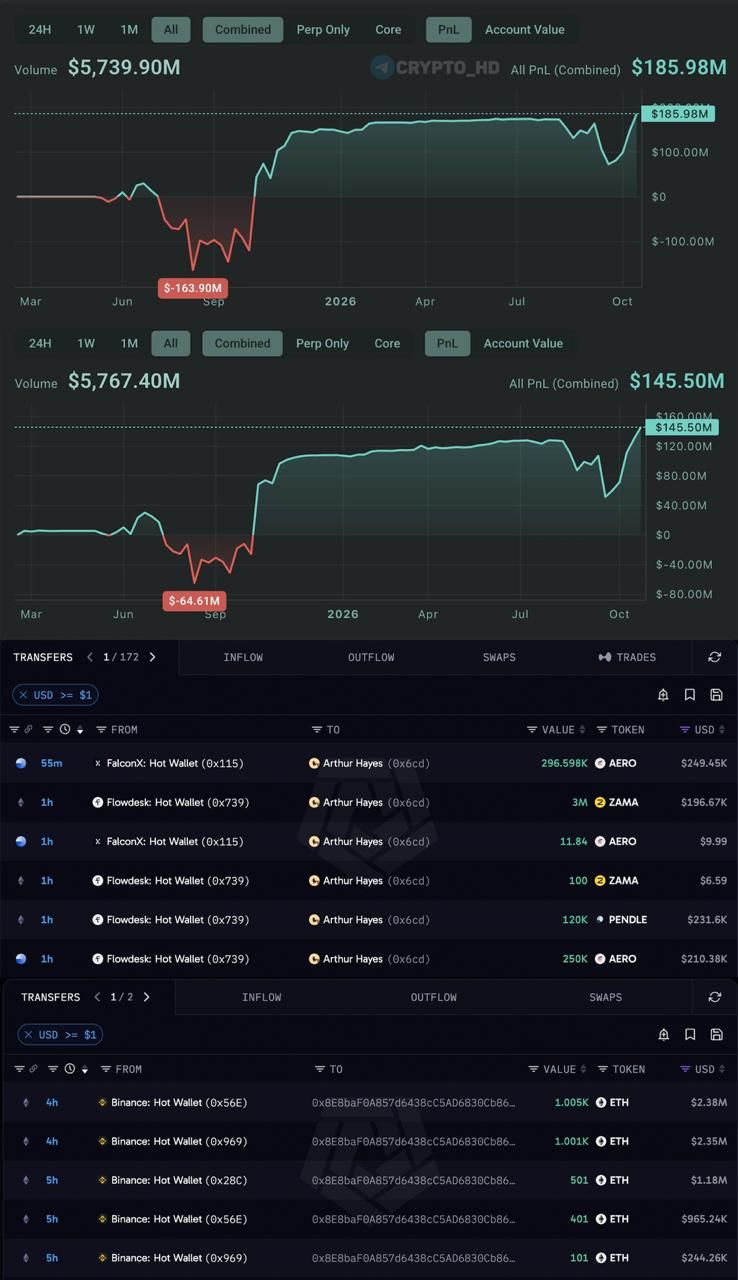
Task: Switch to Core on the $145.50M chart
Action: (387, 343)
